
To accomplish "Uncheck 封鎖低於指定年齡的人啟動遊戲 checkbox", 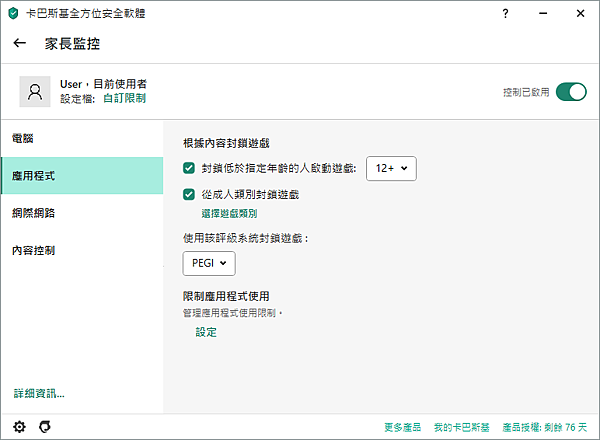I will 189,169.
